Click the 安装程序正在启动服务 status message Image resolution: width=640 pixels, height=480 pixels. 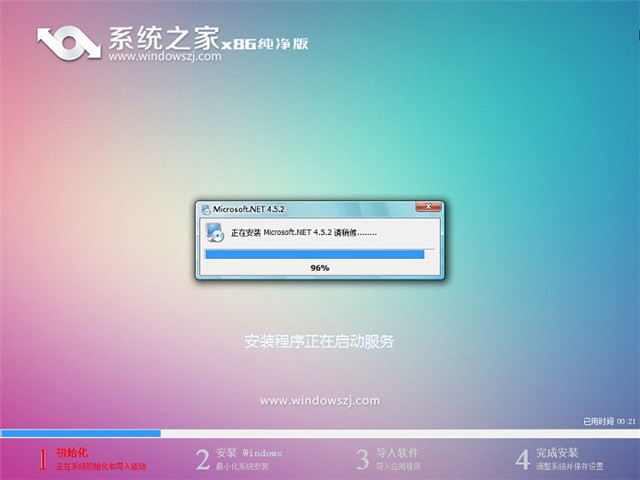tap(319, 341)
